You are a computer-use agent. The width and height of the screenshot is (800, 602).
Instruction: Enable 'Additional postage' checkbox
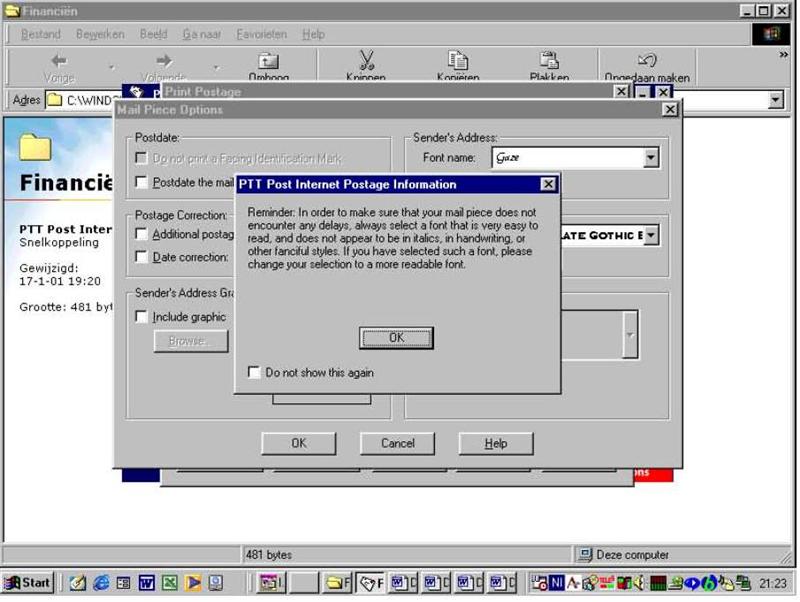pos(141,234)
